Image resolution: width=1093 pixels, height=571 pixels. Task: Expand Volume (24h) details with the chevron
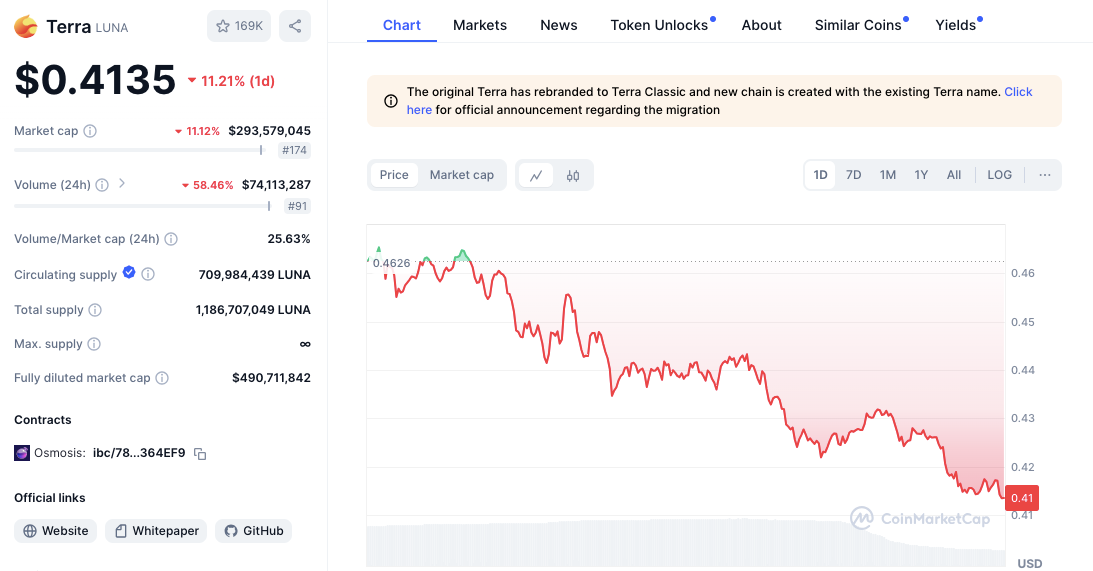121,183
